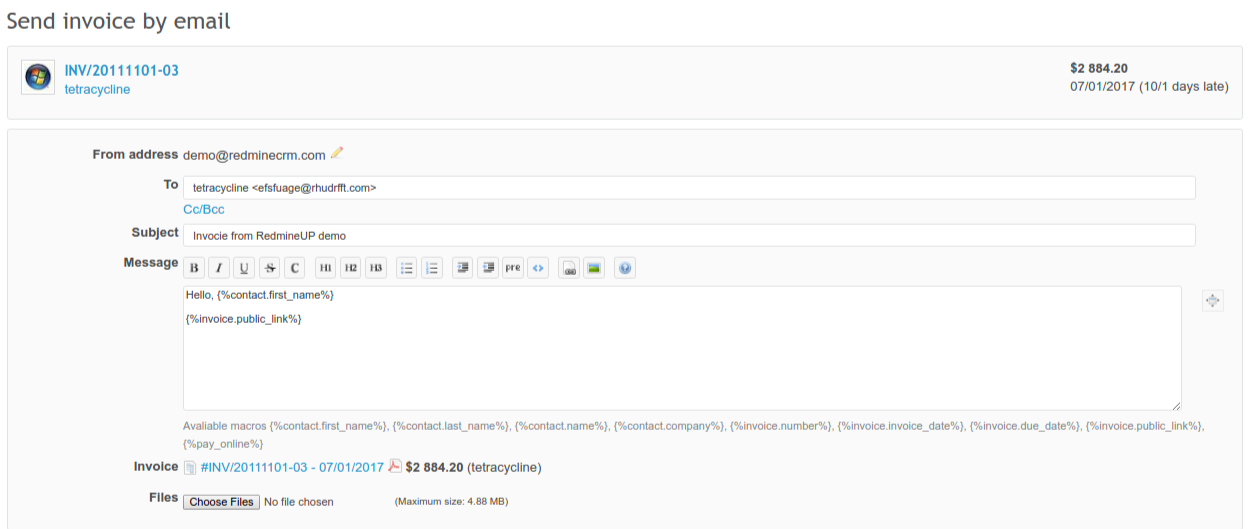Click the Choose Files button

(x=221, y=502)
